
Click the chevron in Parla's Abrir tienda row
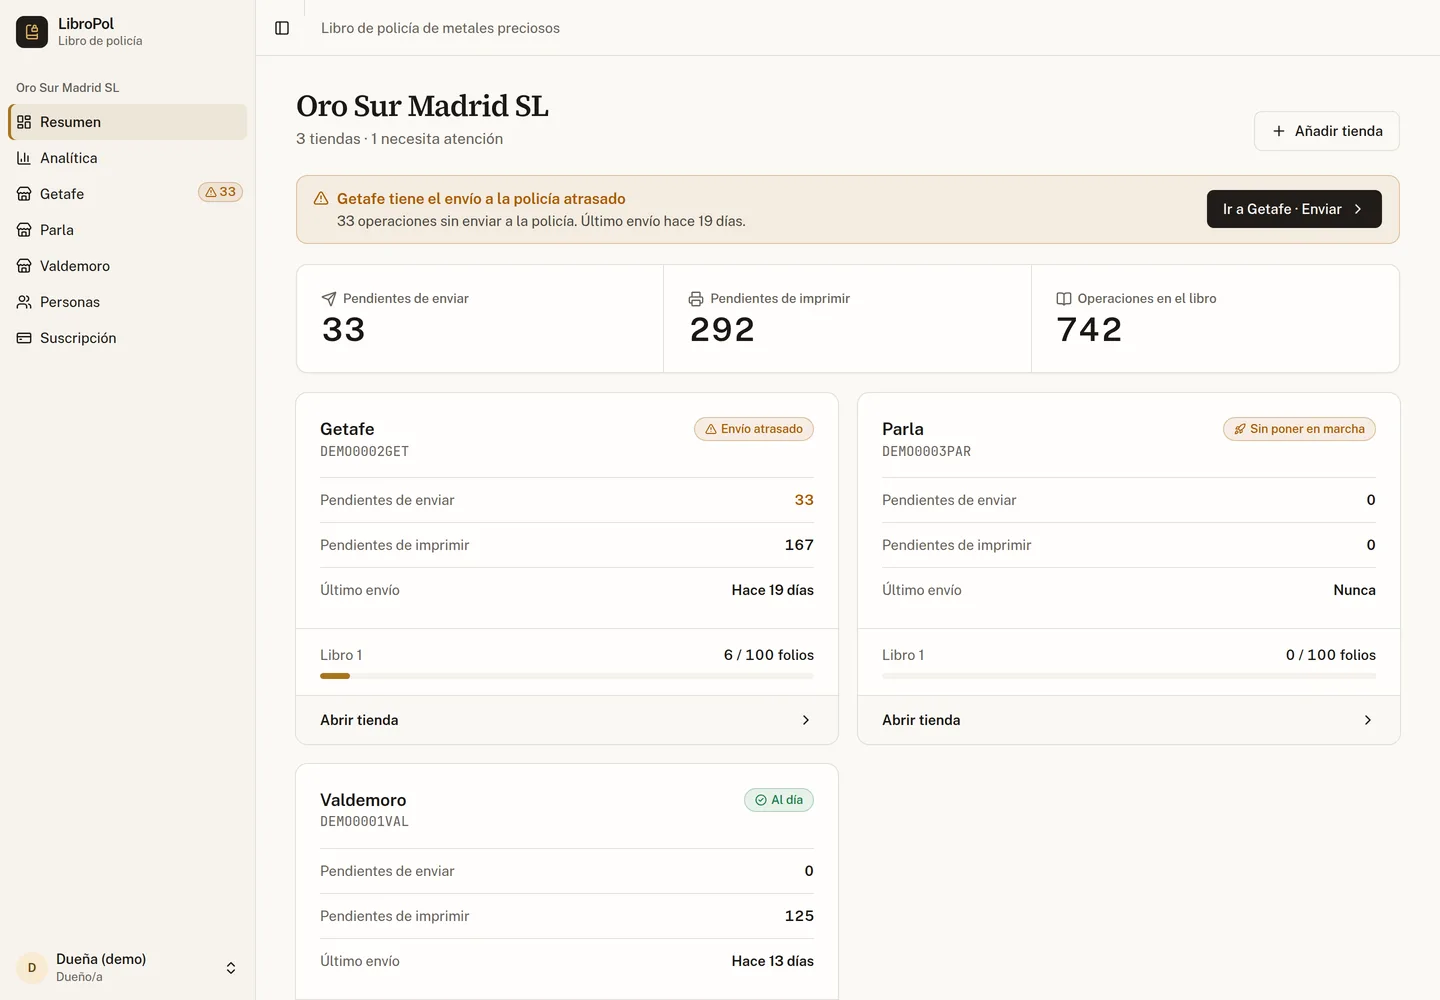(1368, 720)
